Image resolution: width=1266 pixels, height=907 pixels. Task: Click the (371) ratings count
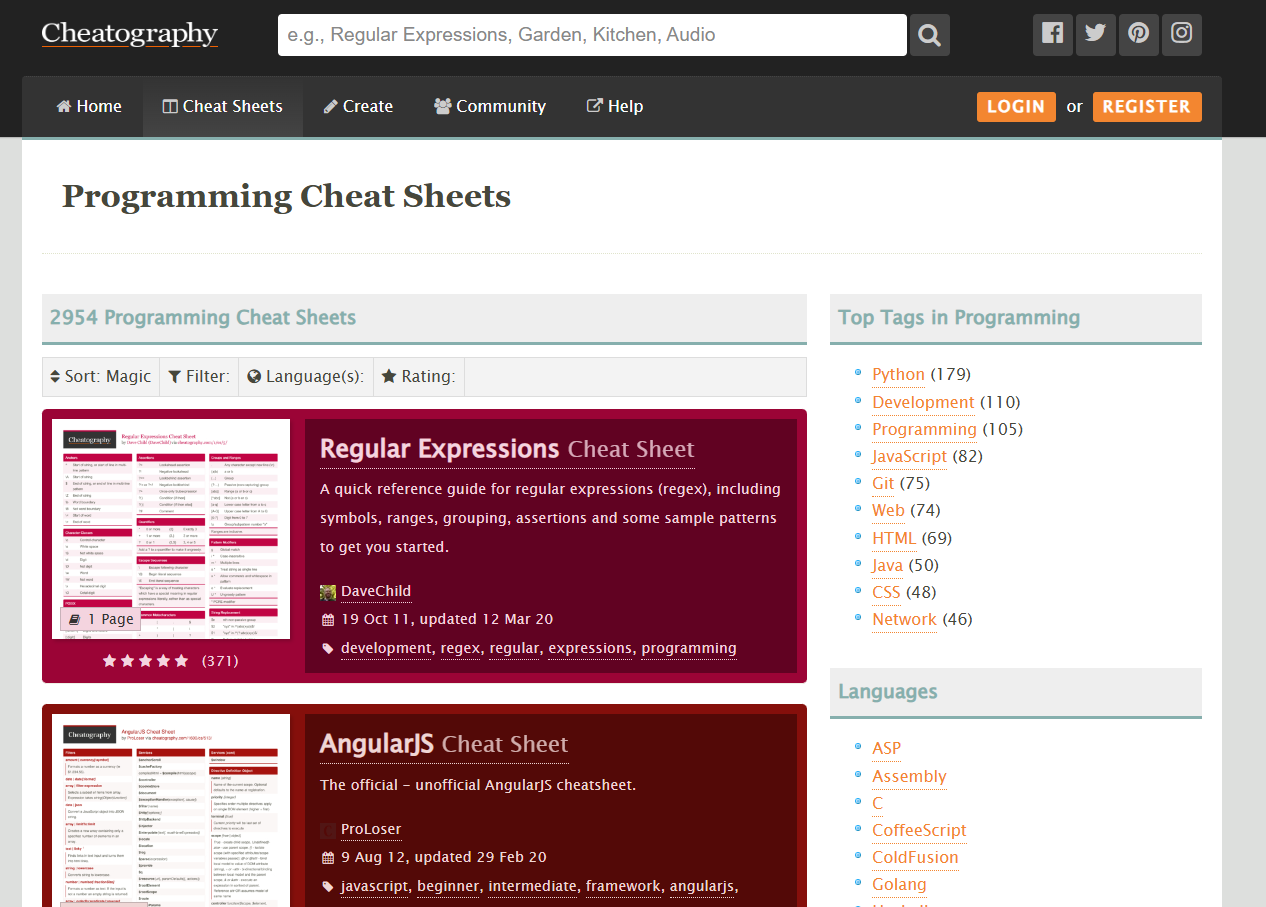[220, 661]
